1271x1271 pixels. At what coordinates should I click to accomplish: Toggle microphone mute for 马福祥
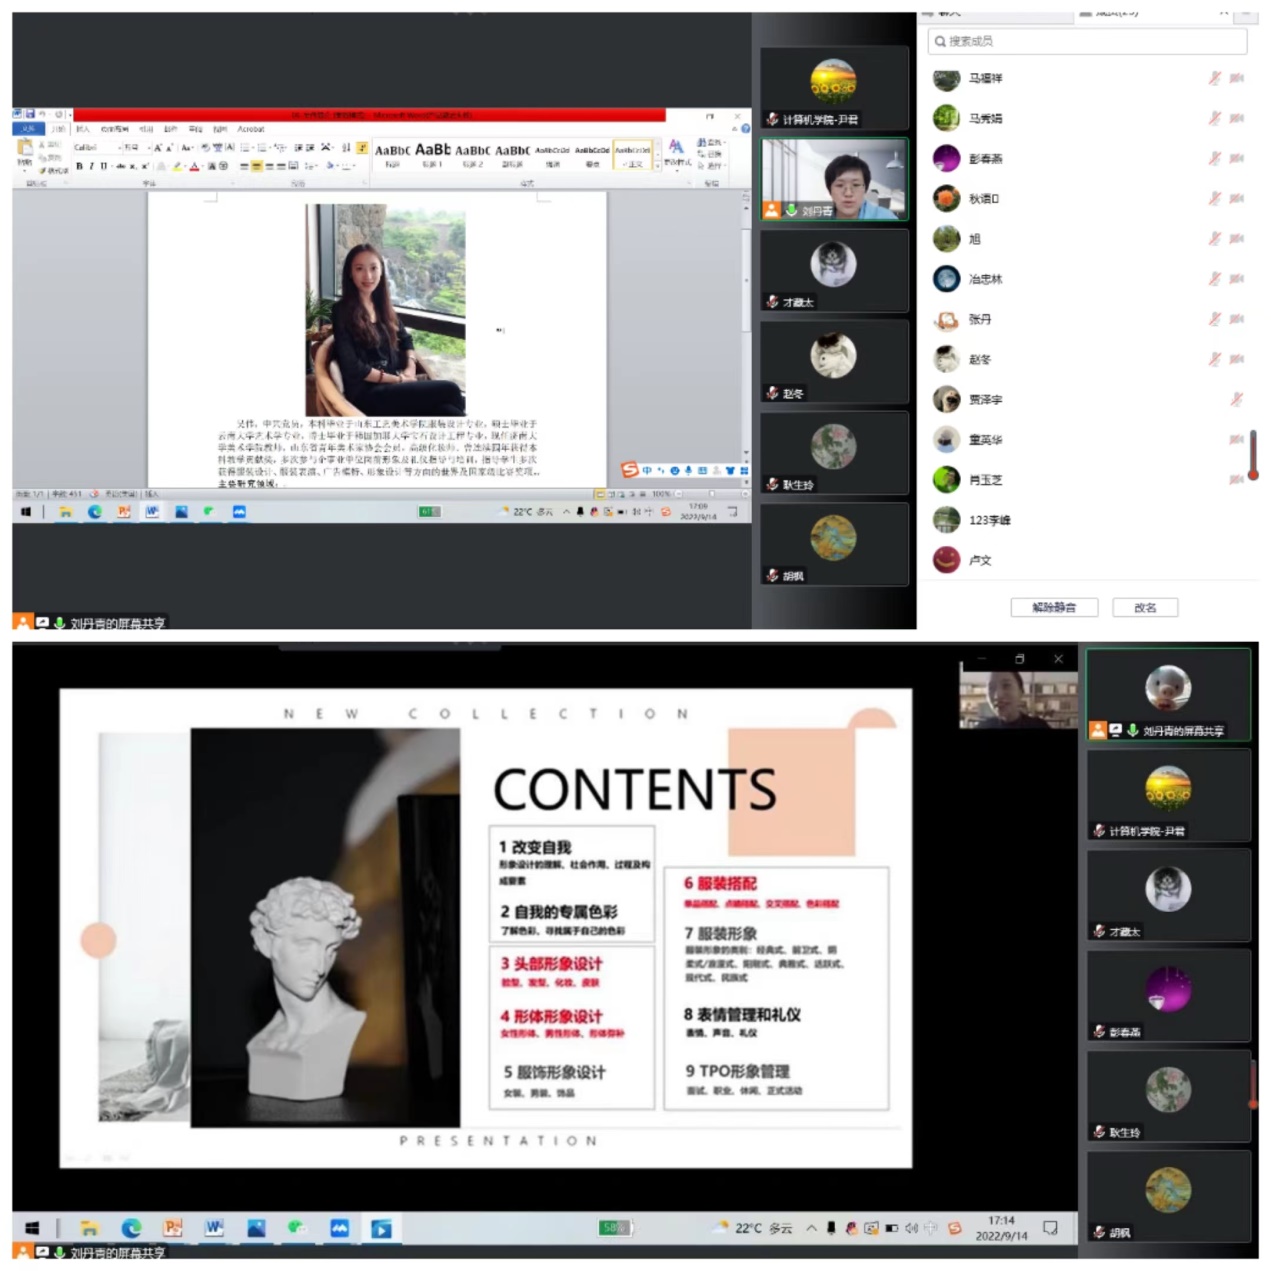pyautogui.click(x=1214, y=78)
